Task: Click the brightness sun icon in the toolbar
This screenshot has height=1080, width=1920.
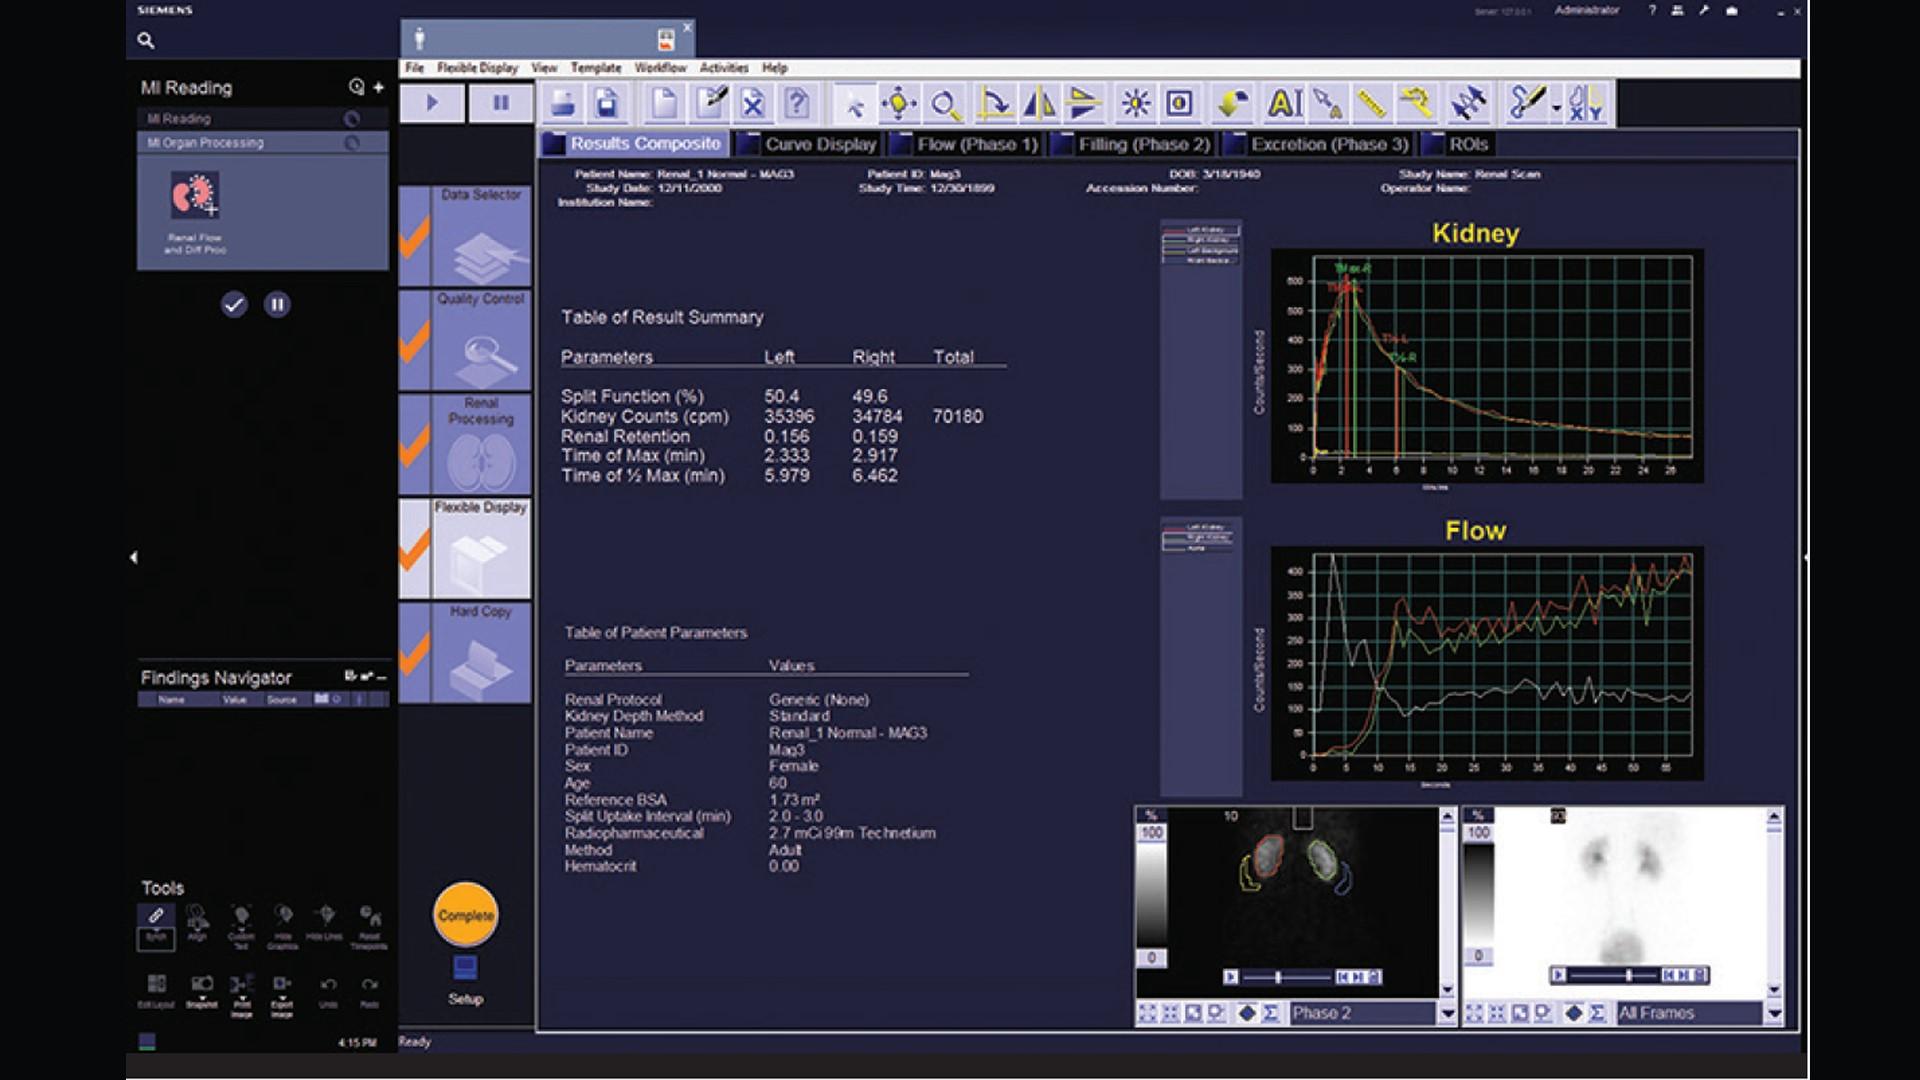Action: click(x=1137, y=103)
